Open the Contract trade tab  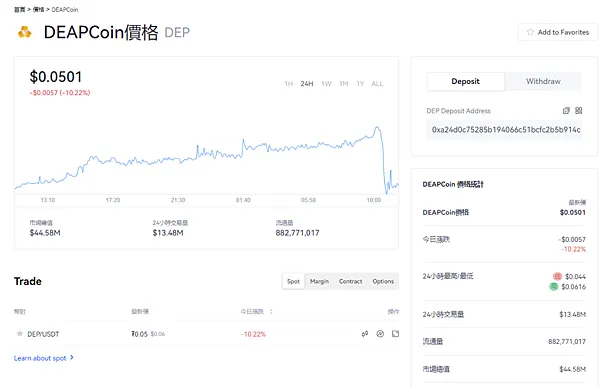coord(351,281)
